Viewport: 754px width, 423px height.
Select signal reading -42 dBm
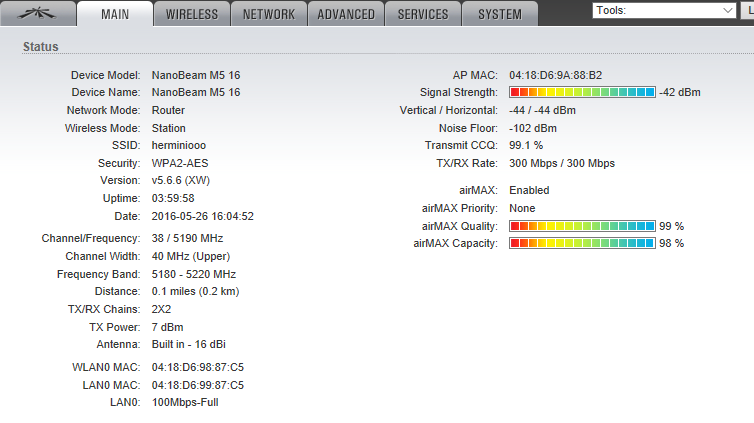coord(679,92)
